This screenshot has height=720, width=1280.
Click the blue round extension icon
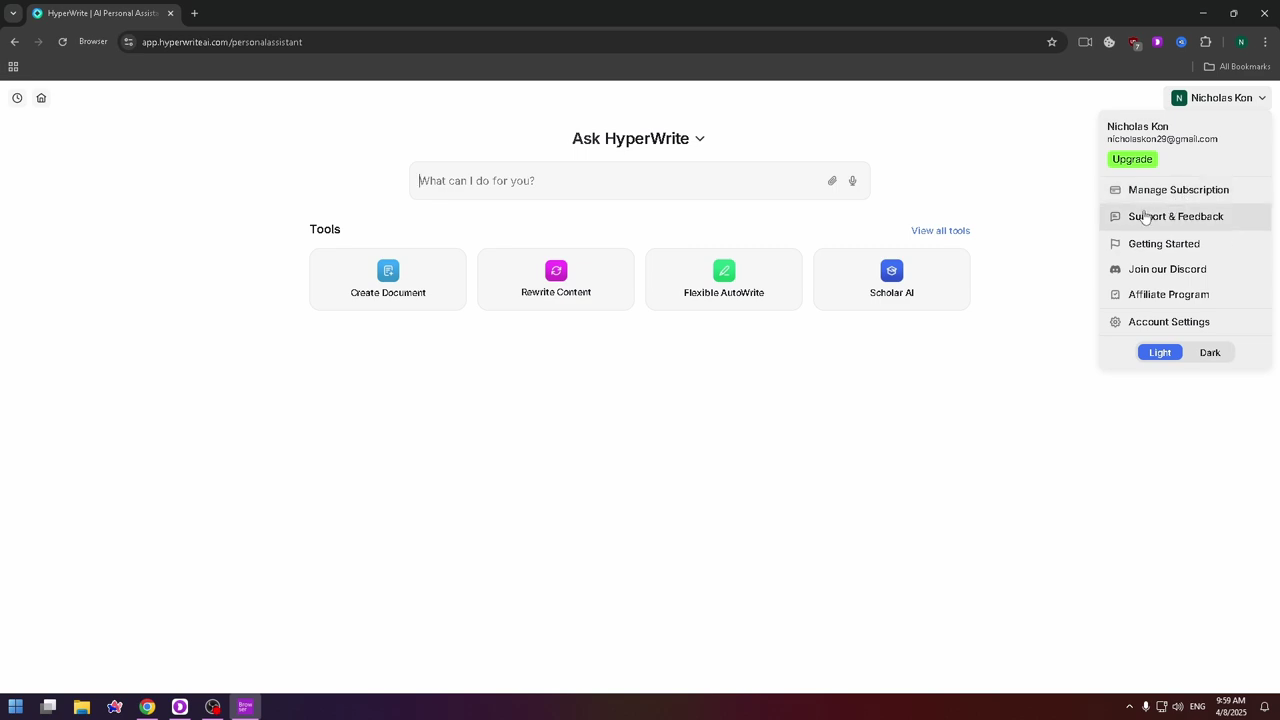[x=1181, y=42]
